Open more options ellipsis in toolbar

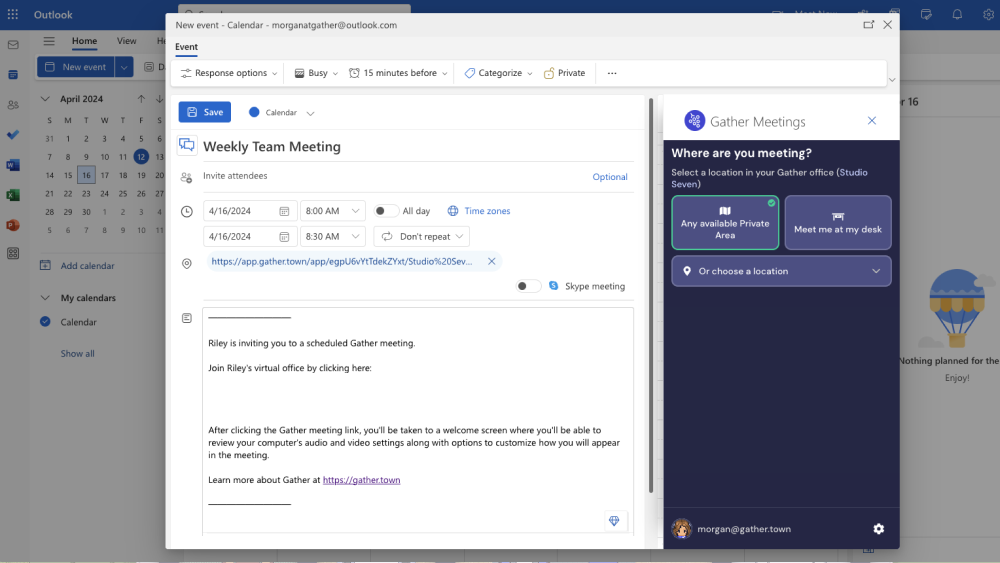[612, 73]
